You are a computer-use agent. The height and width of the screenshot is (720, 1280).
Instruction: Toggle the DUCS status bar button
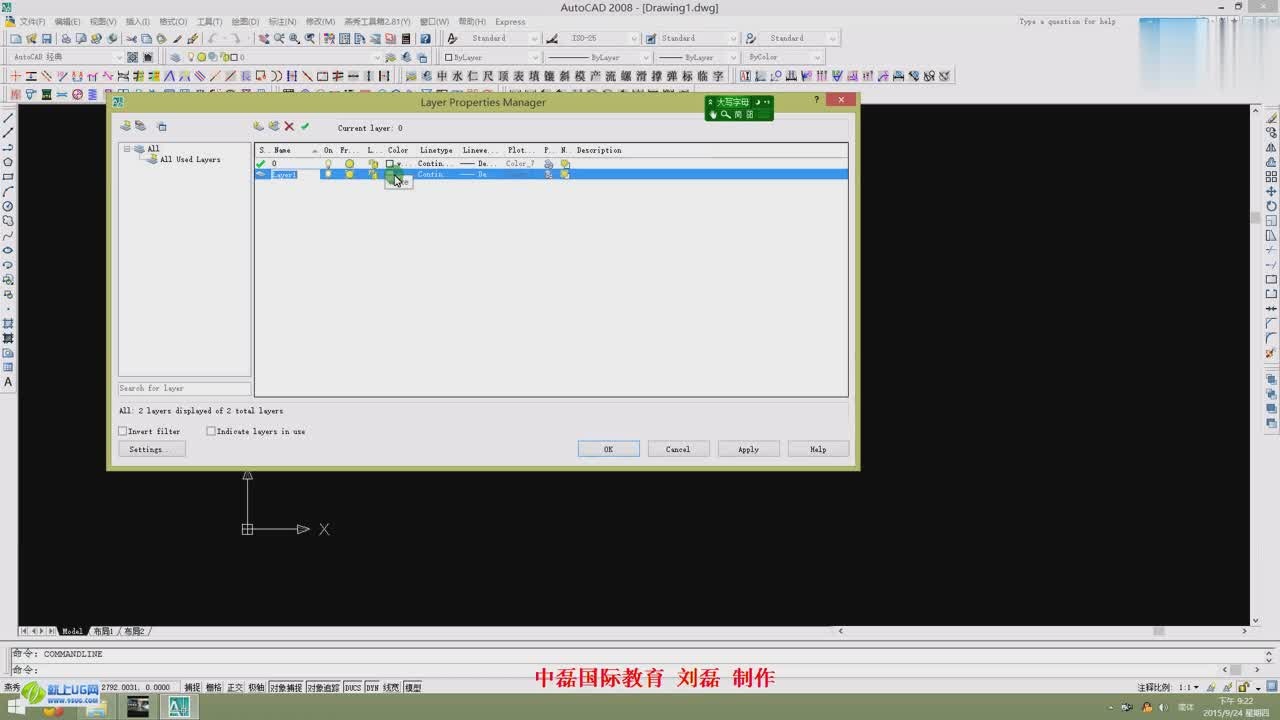[x=353, y=687]
